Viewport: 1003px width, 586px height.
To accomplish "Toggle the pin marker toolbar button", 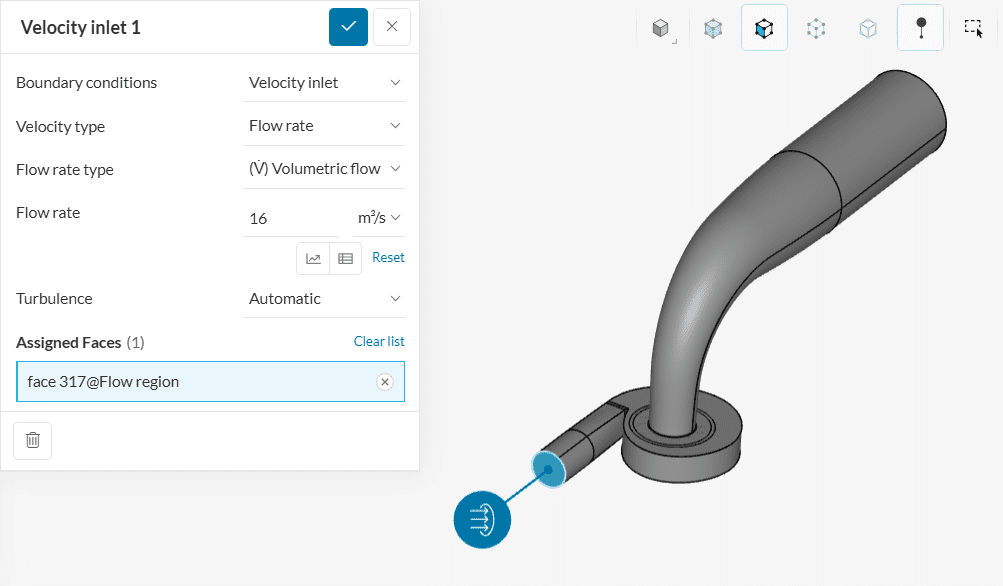I will pyautogui.click(x=920, y=28).
